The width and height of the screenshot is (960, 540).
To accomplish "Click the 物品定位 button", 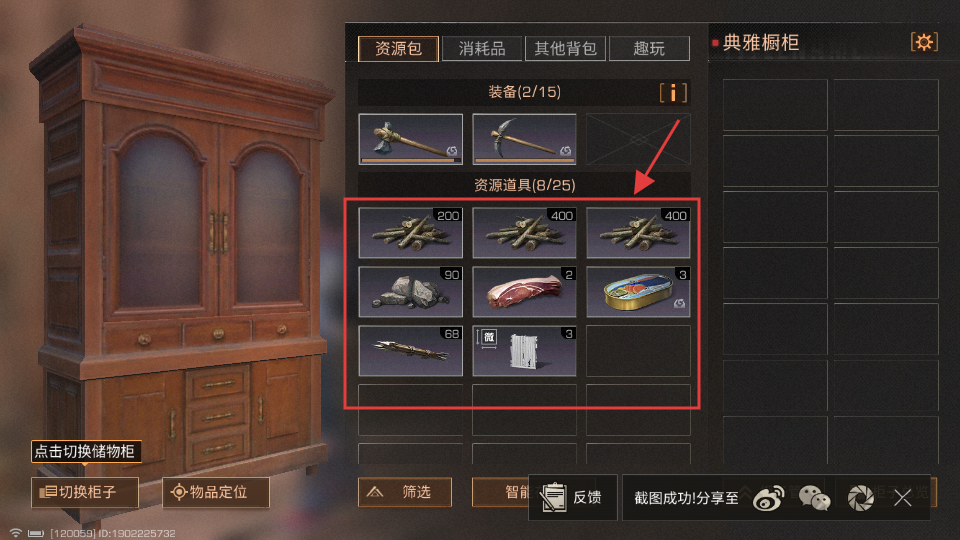I will coord(216,492).
